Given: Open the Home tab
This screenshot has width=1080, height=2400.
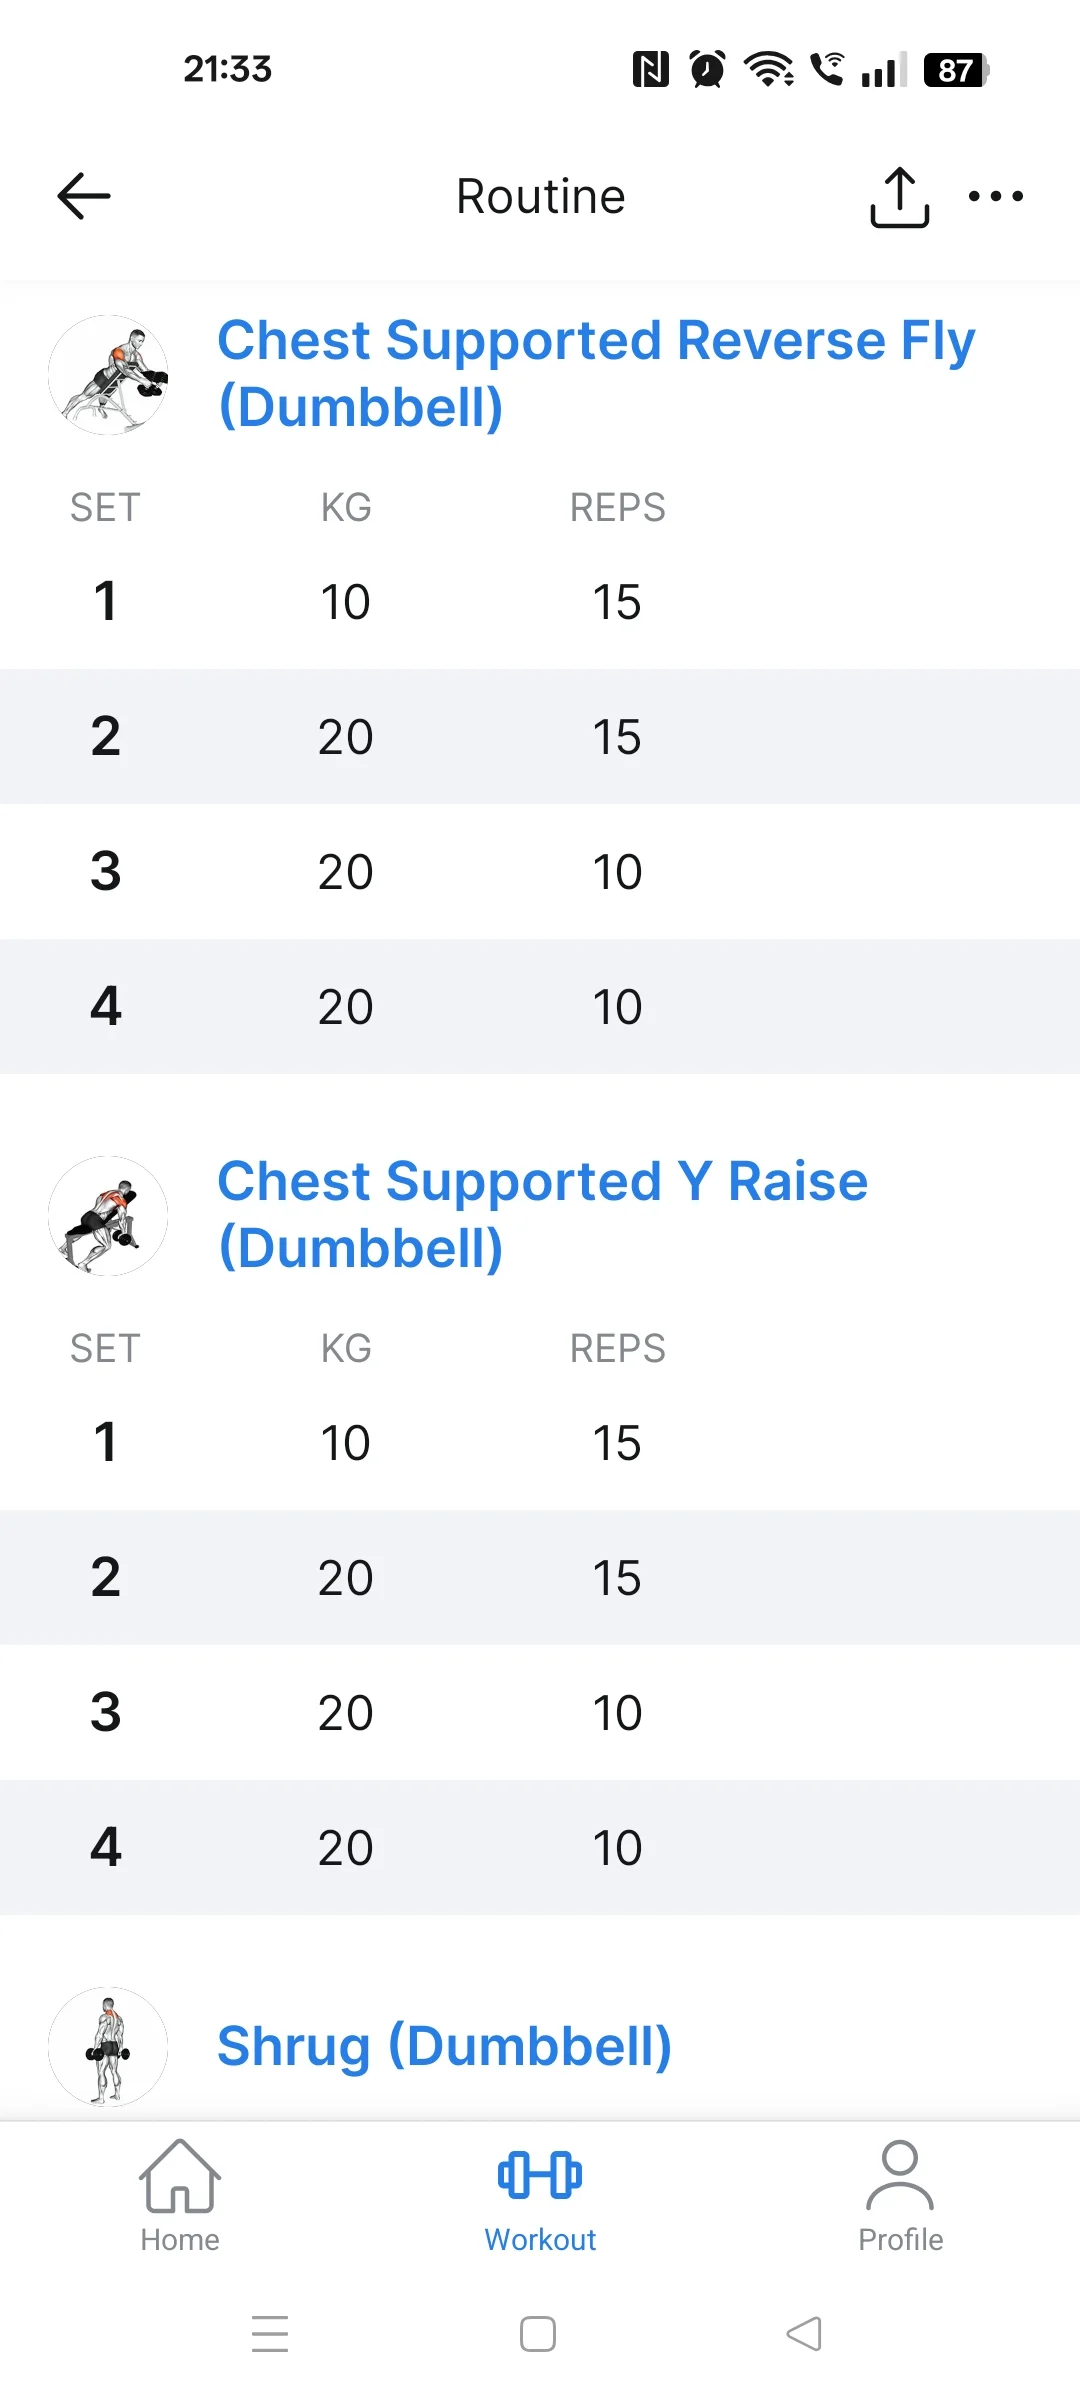Looking at the screenshot, I should [180, 2196].
